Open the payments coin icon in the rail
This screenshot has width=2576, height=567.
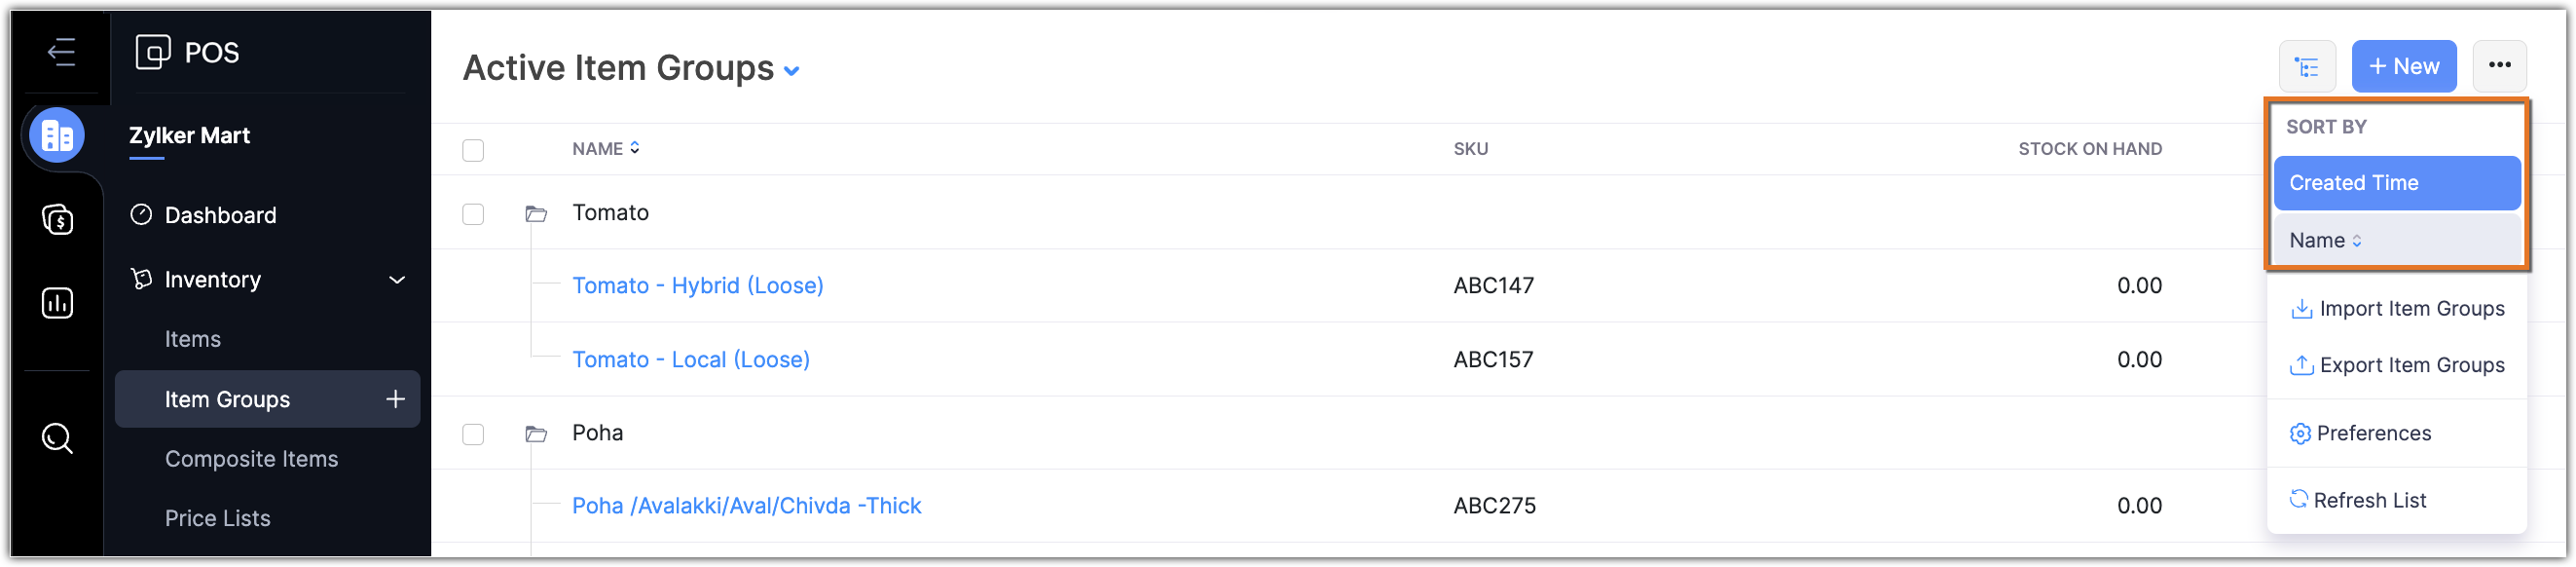pos(57,218)
